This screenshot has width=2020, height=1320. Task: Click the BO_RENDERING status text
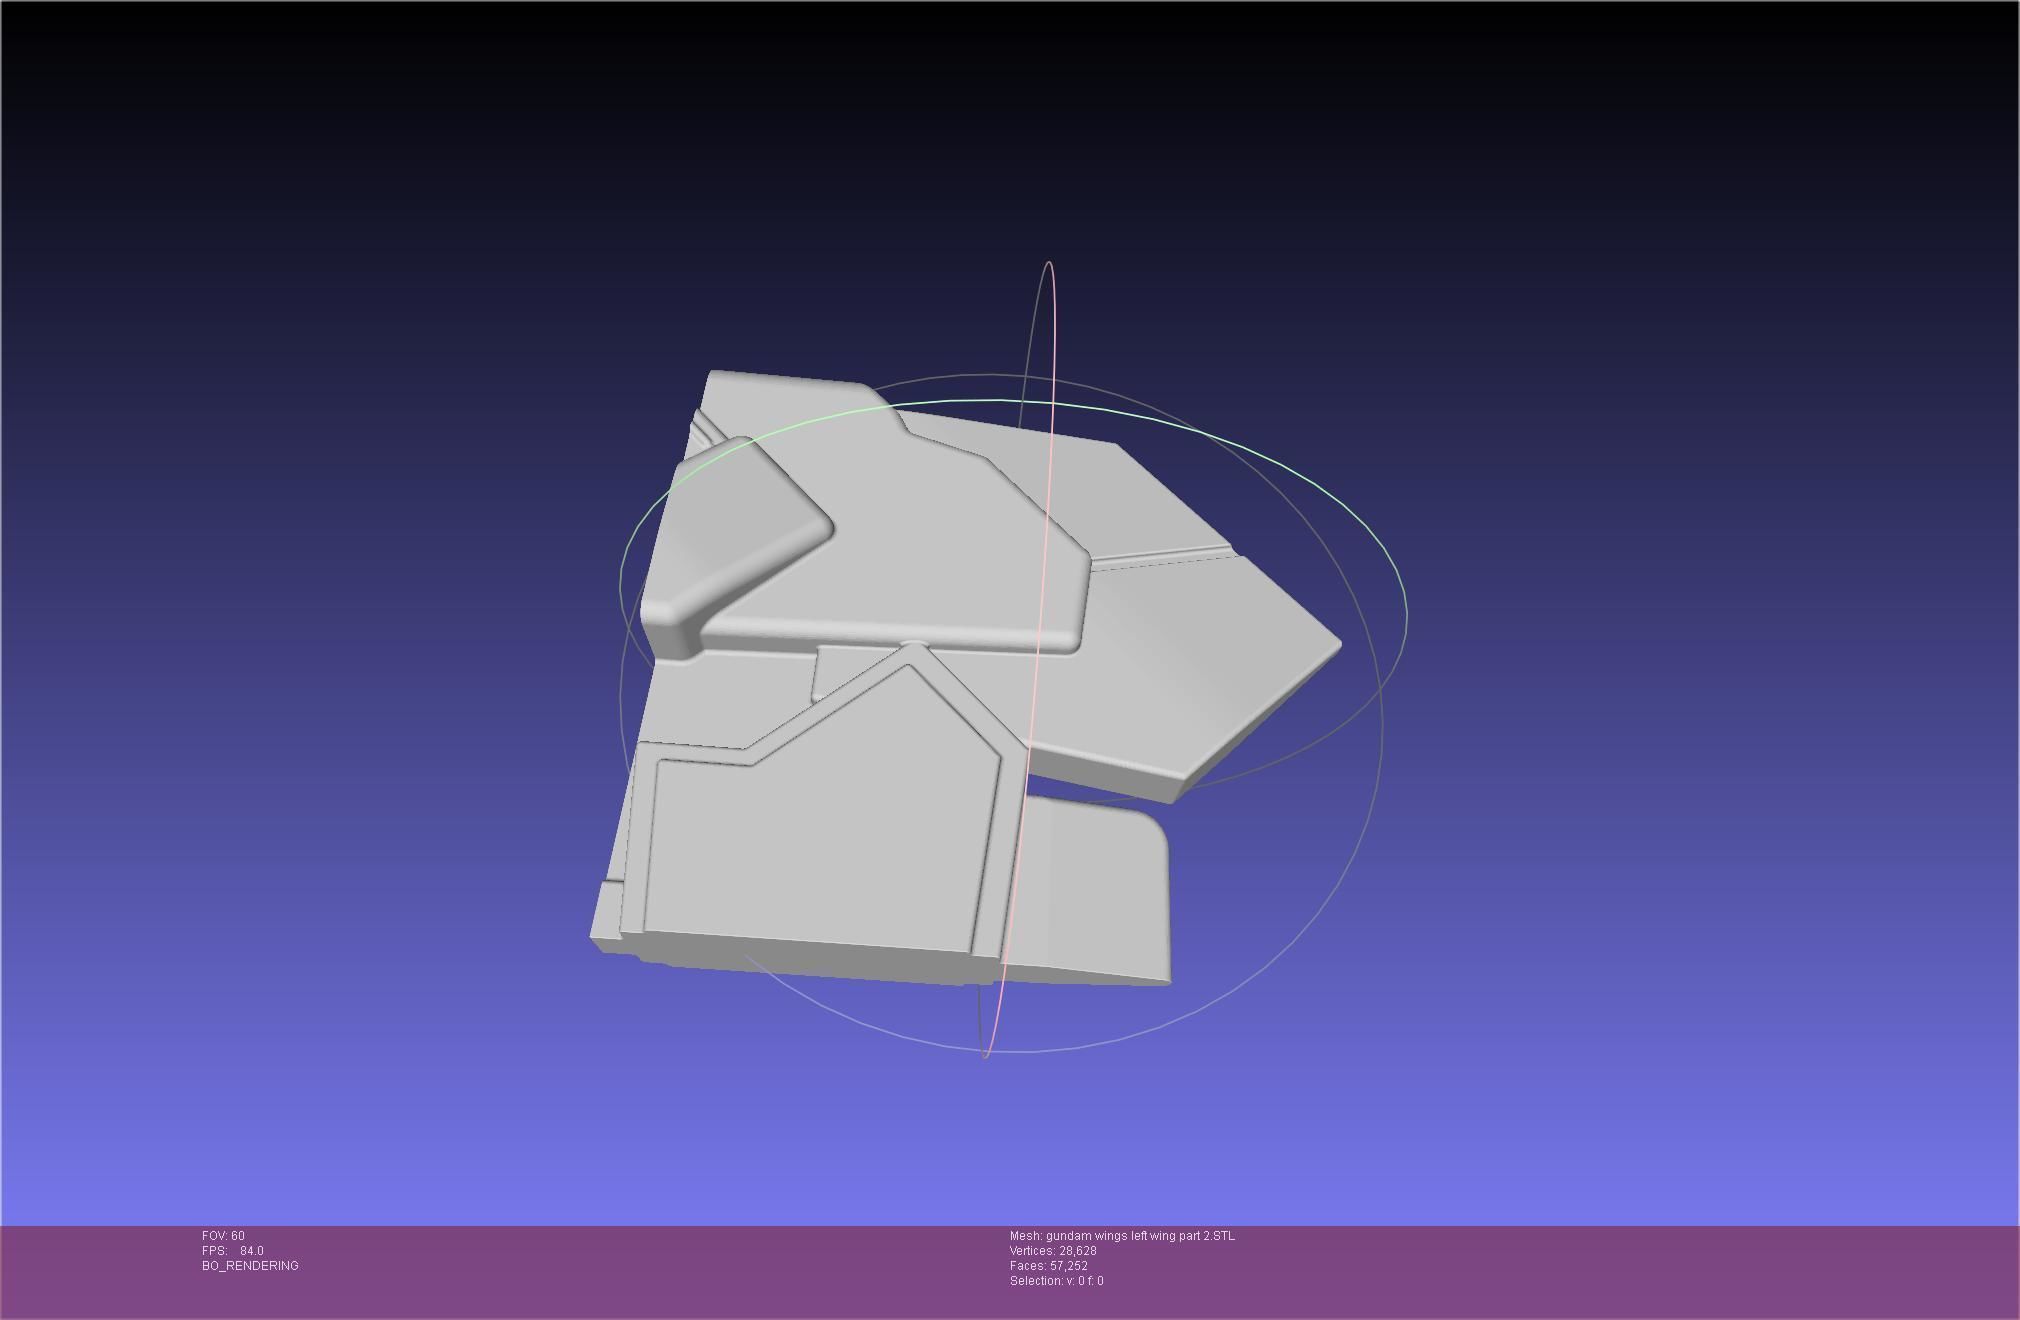(250, 1266)
